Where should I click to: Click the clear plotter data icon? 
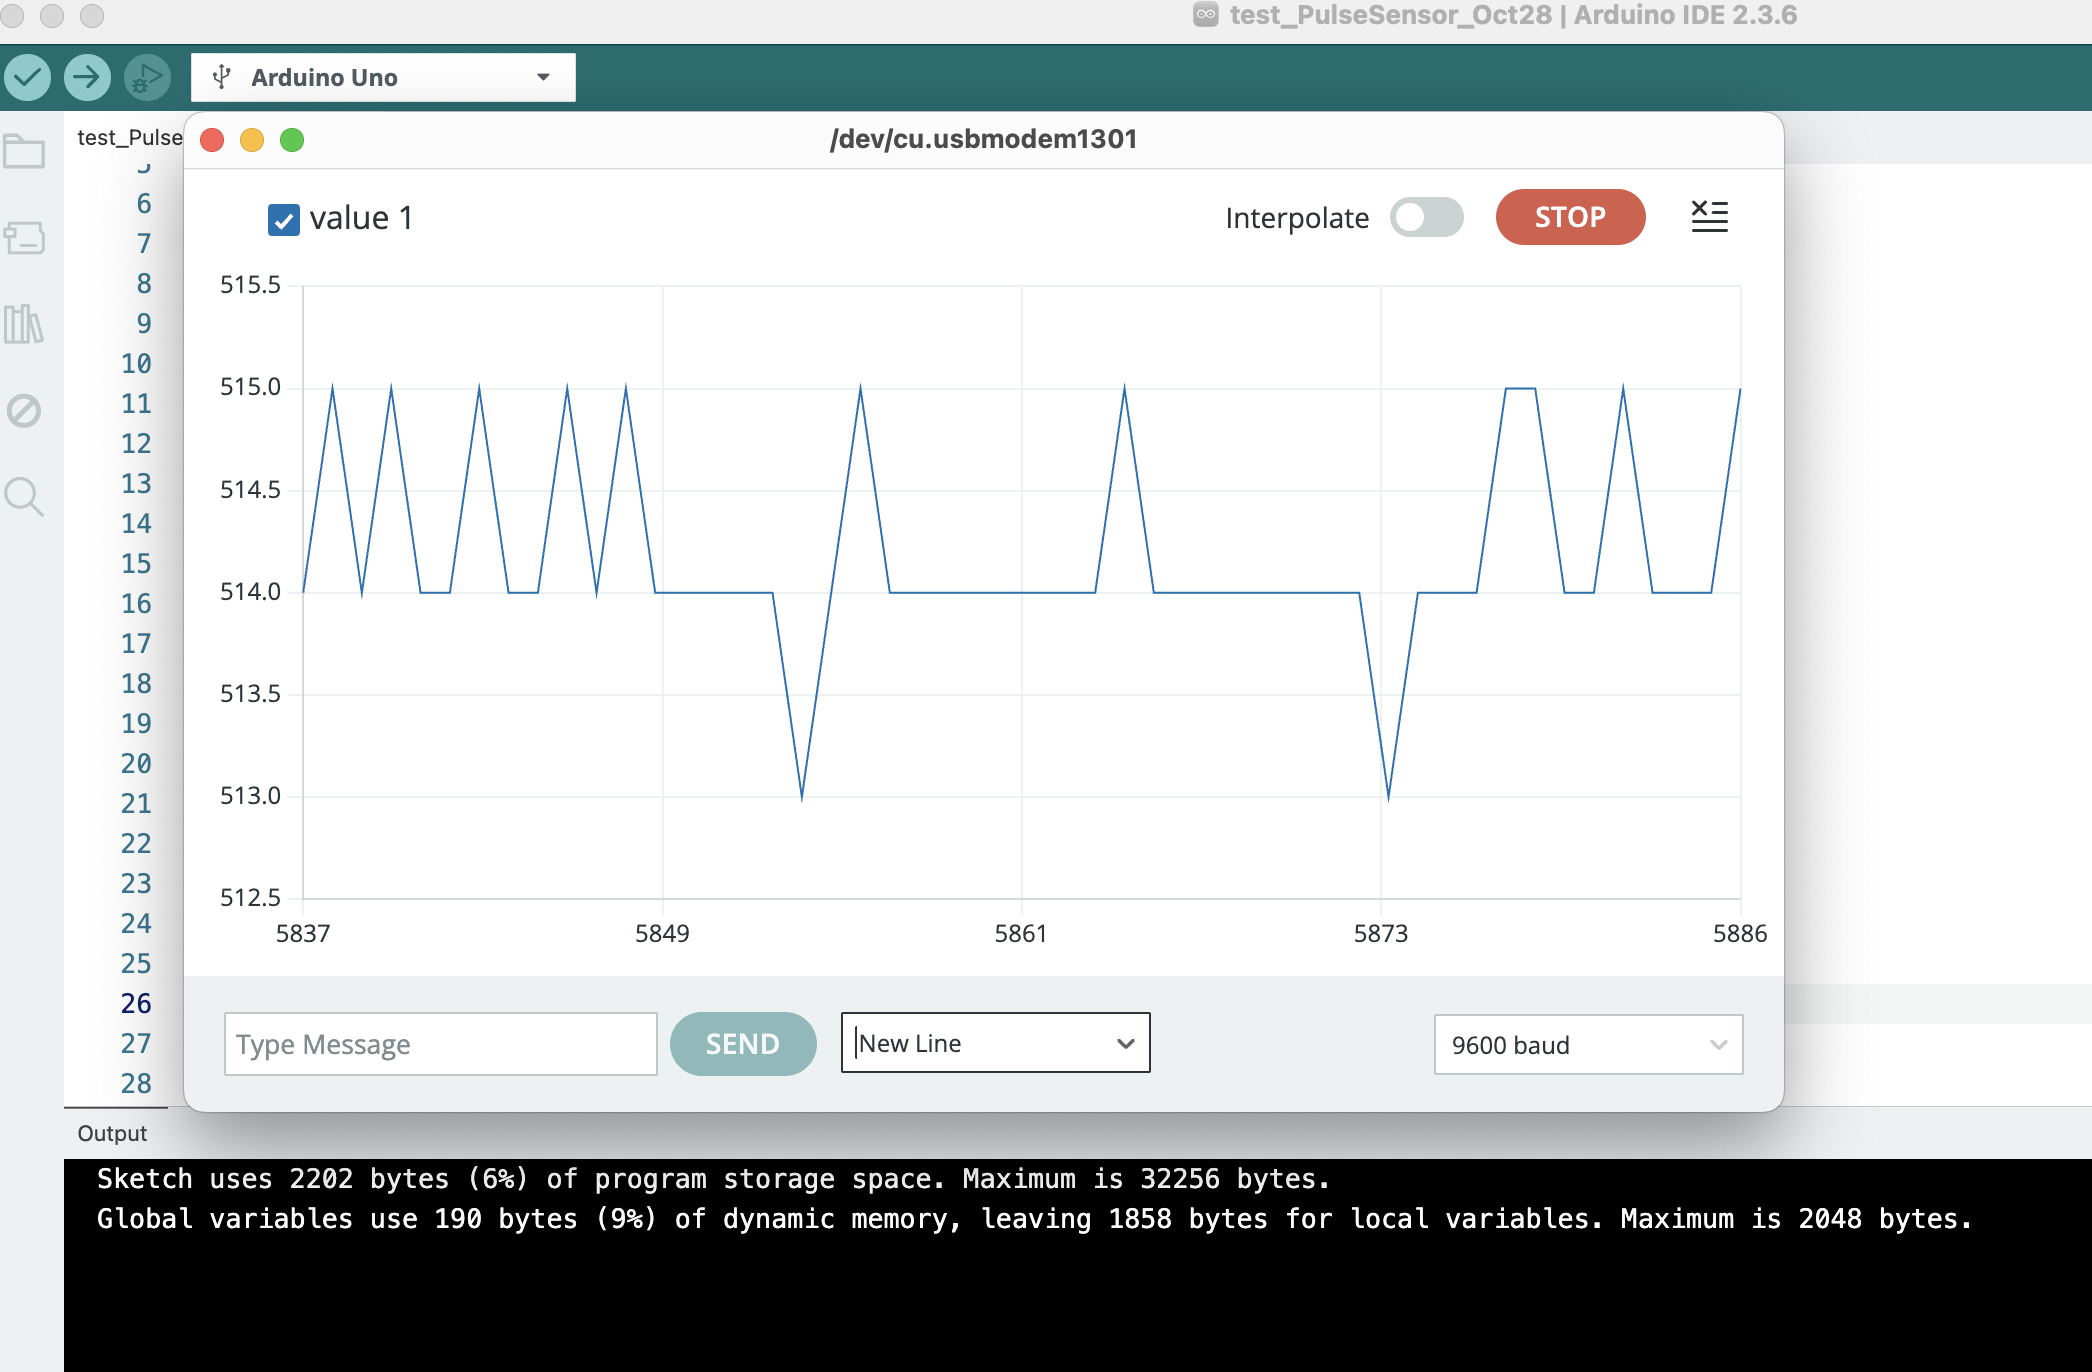coord(1710,216)
